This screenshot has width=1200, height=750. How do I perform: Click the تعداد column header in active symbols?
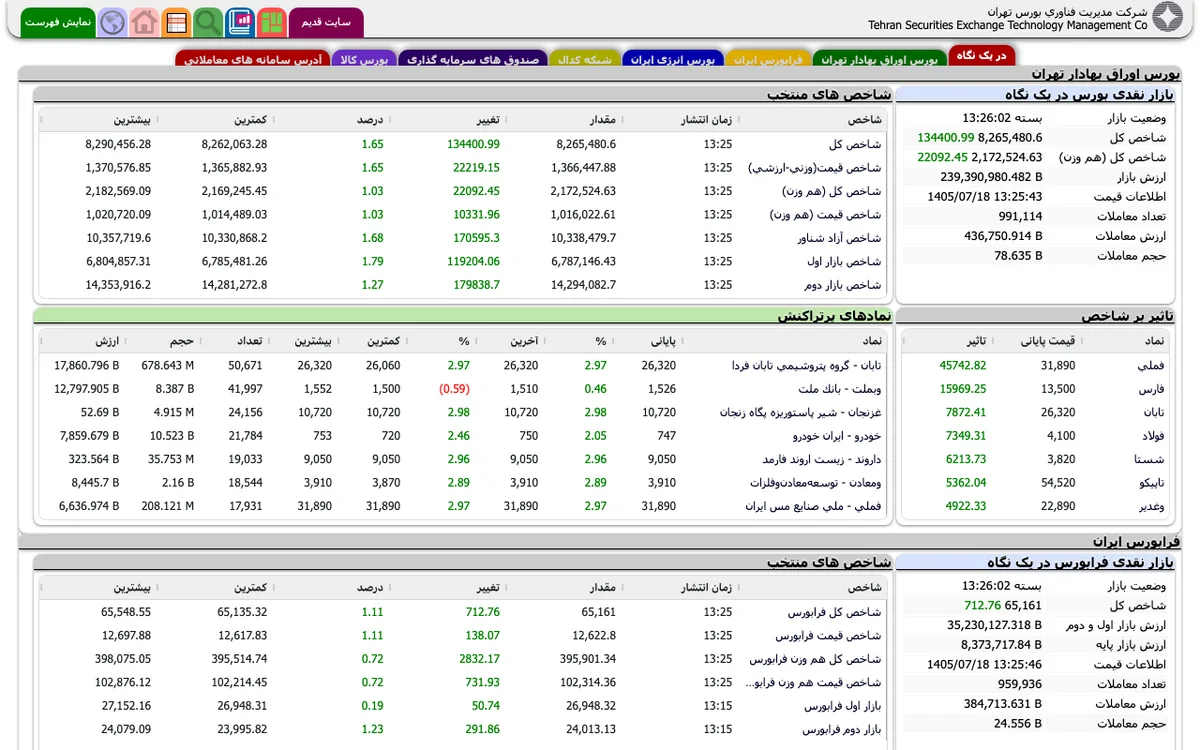pyautogui.click(x=249, y=341)
